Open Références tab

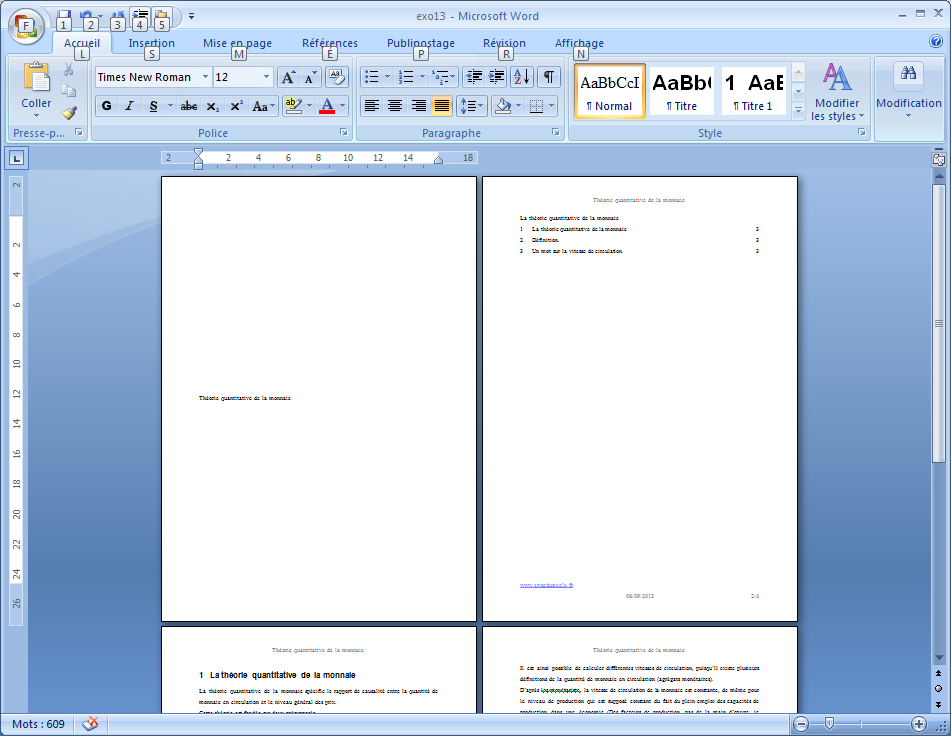(330, 43)
